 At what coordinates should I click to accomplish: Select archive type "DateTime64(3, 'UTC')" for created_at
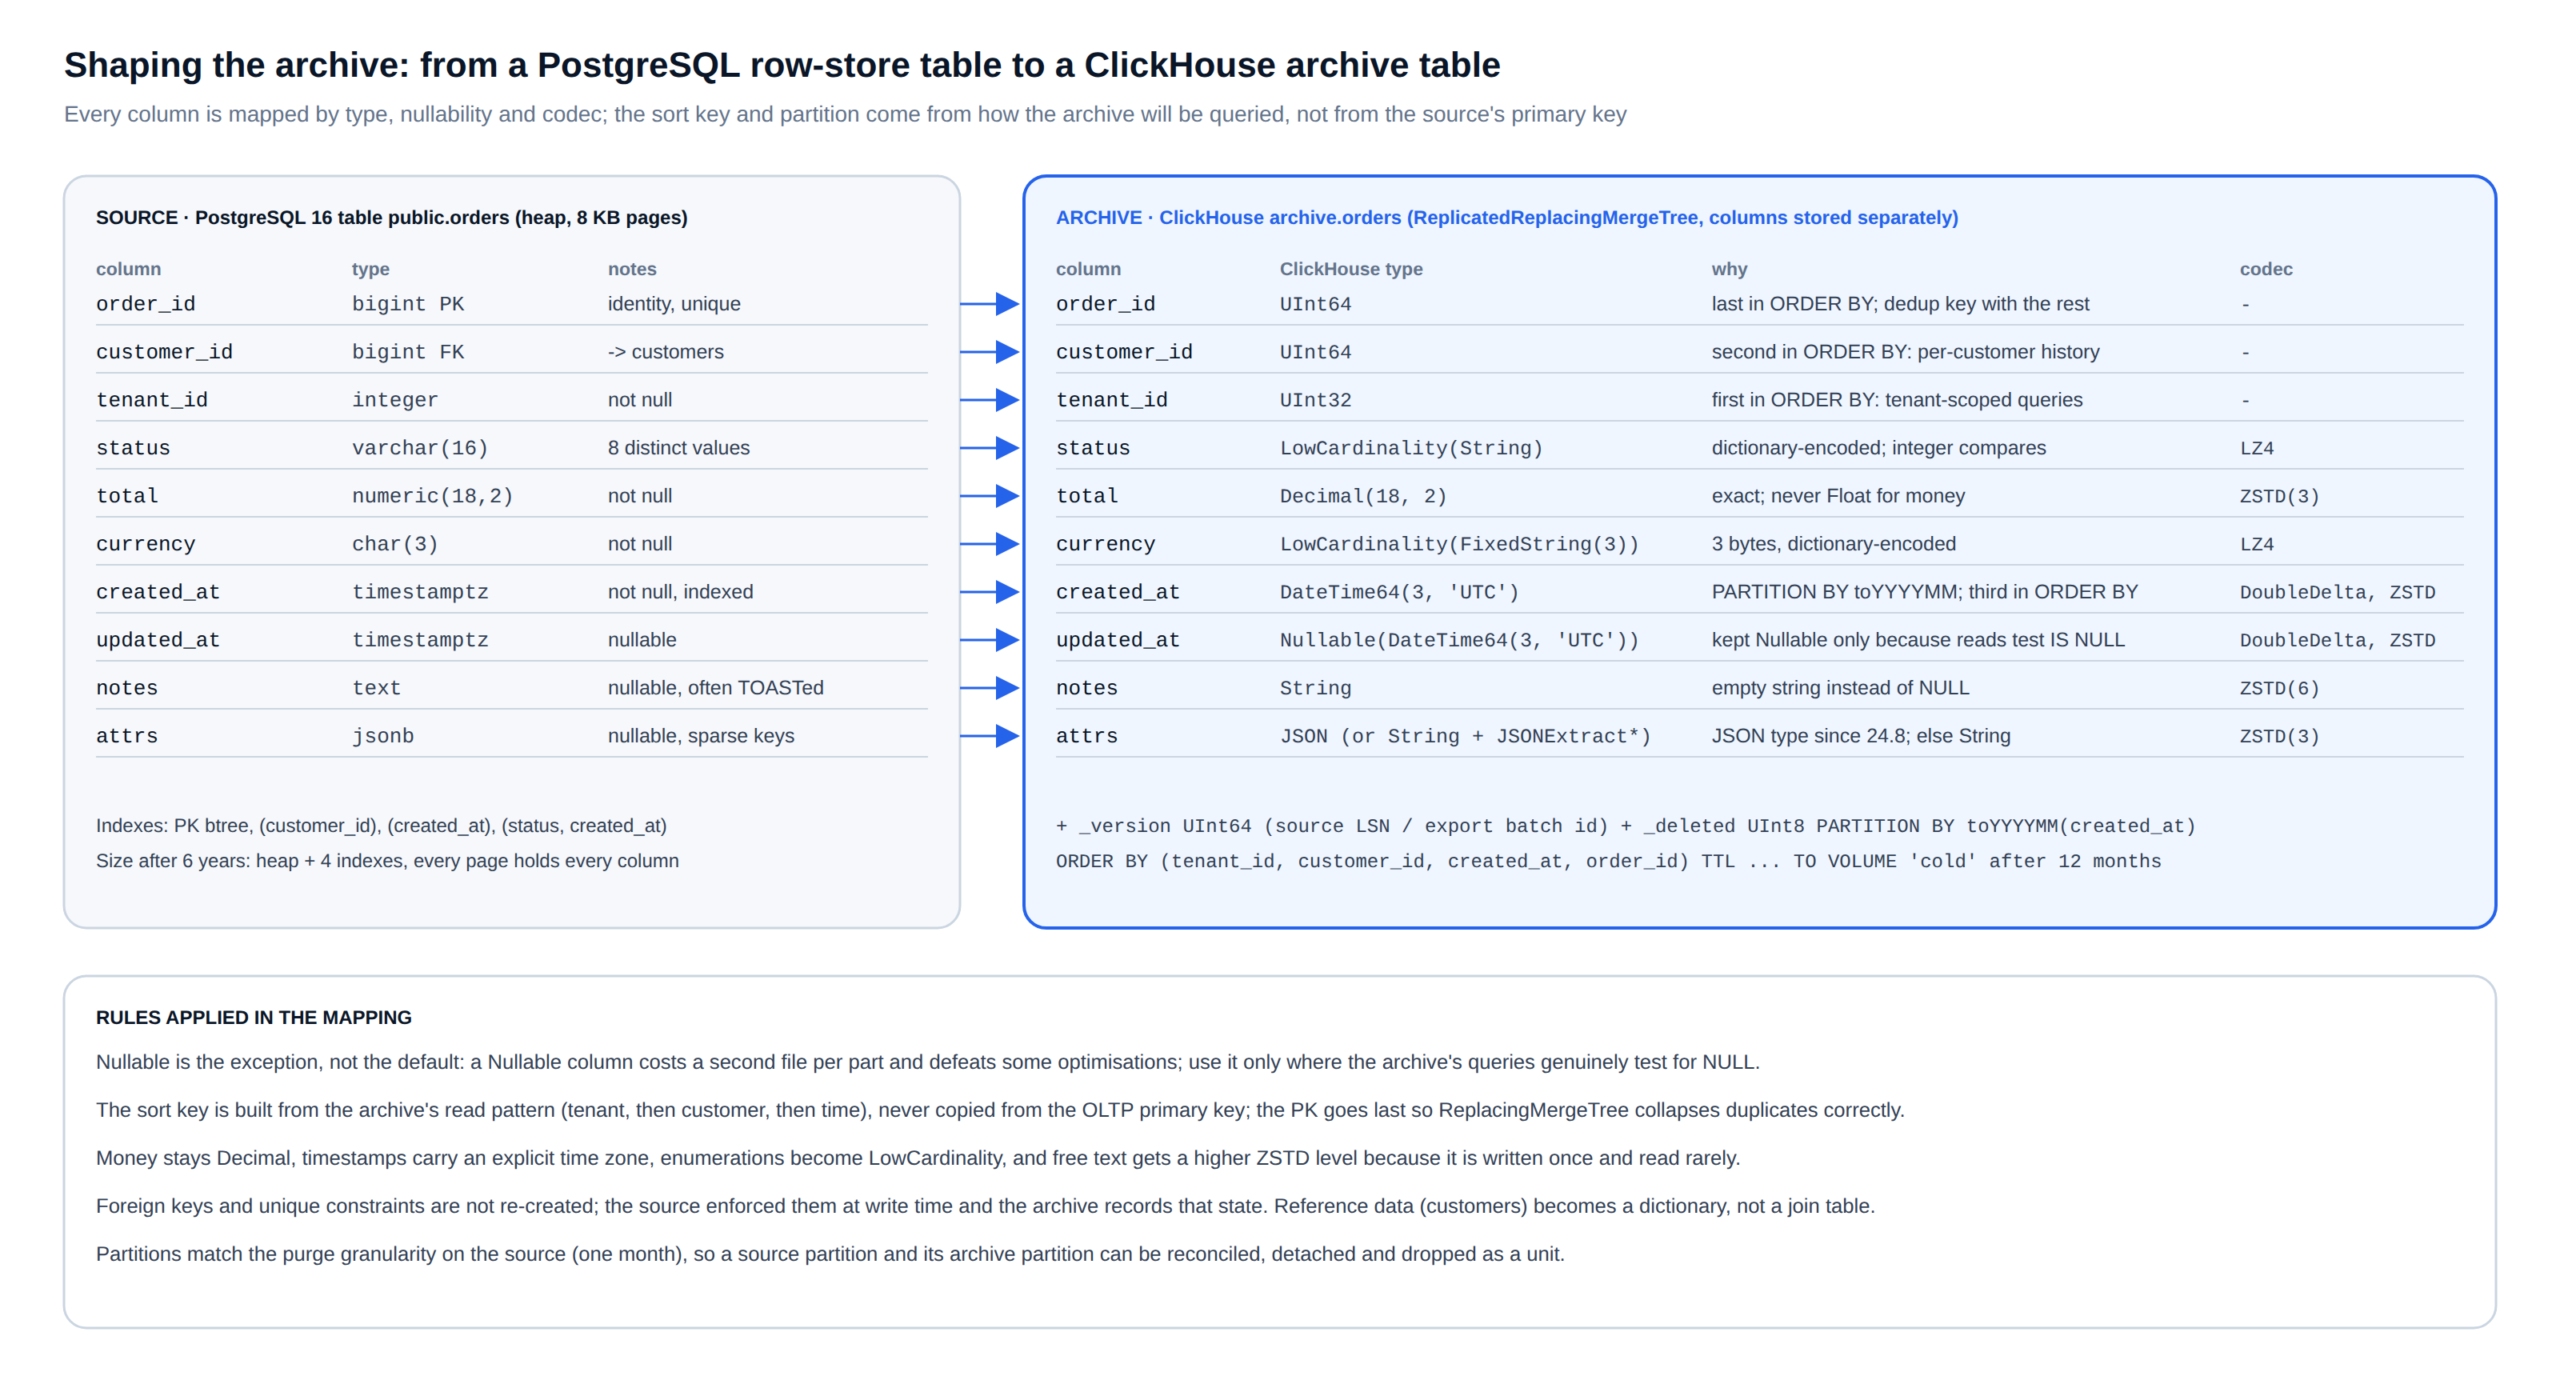[1398, 592]
